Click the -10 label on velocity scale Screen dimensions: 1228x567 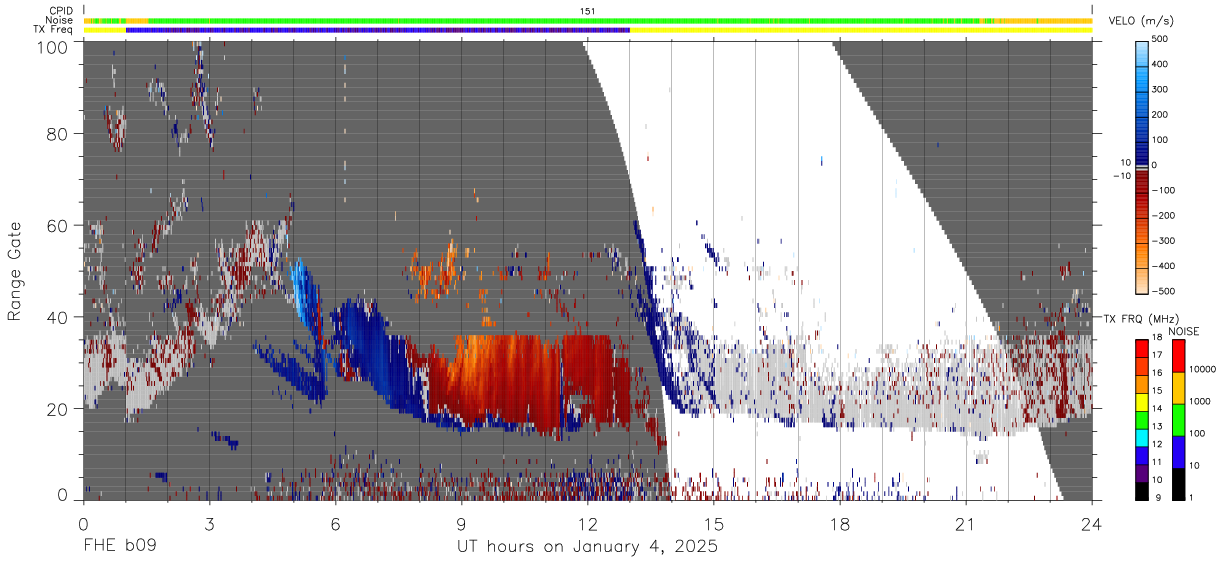(1120, 176)
